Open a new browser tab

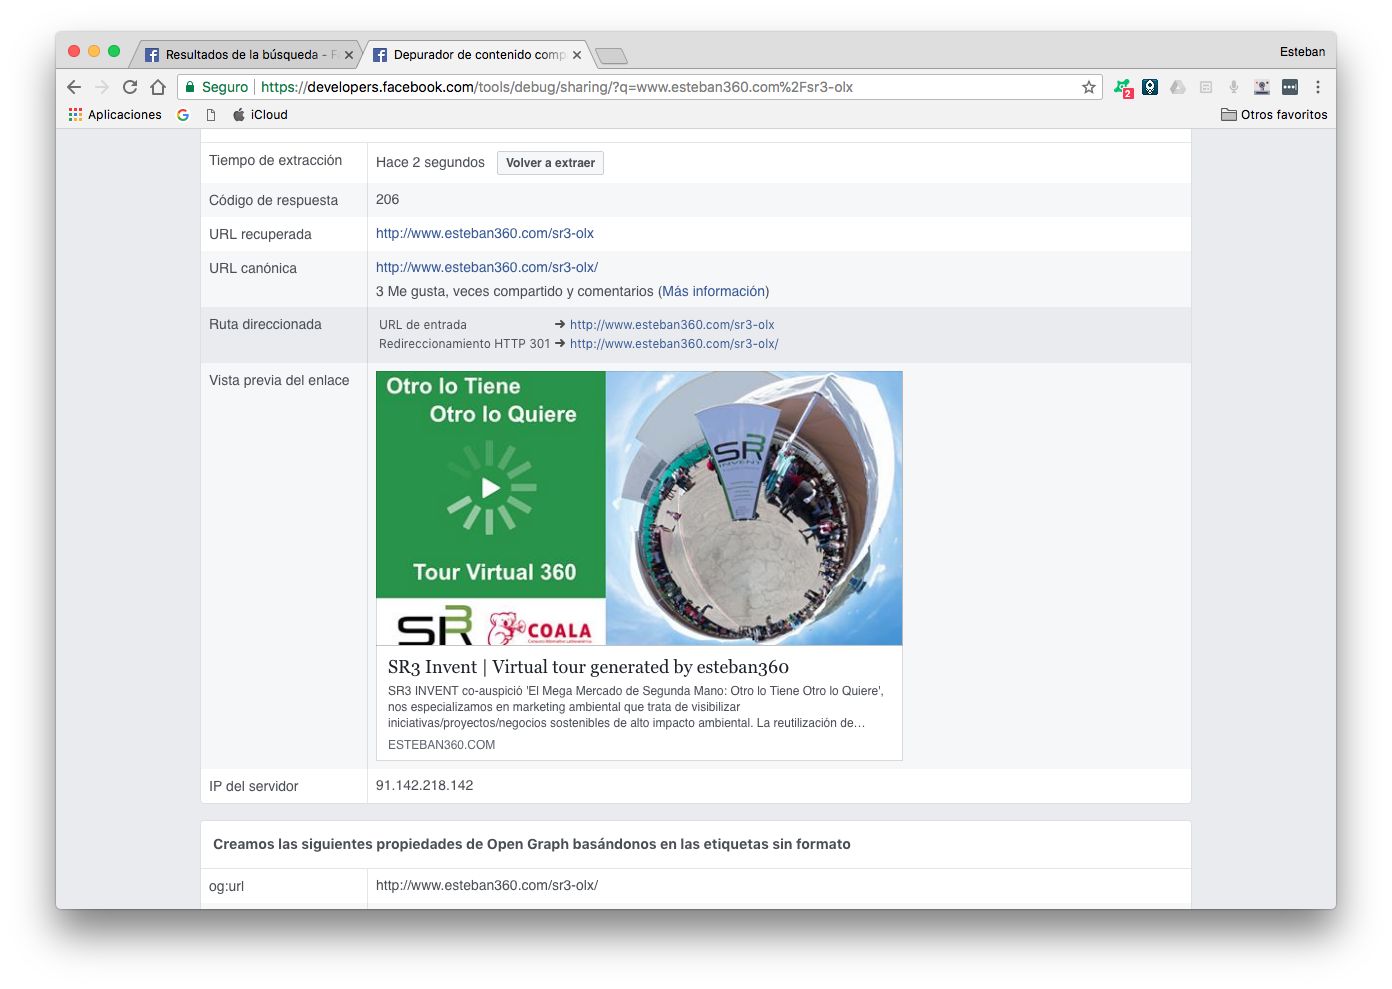611,56
